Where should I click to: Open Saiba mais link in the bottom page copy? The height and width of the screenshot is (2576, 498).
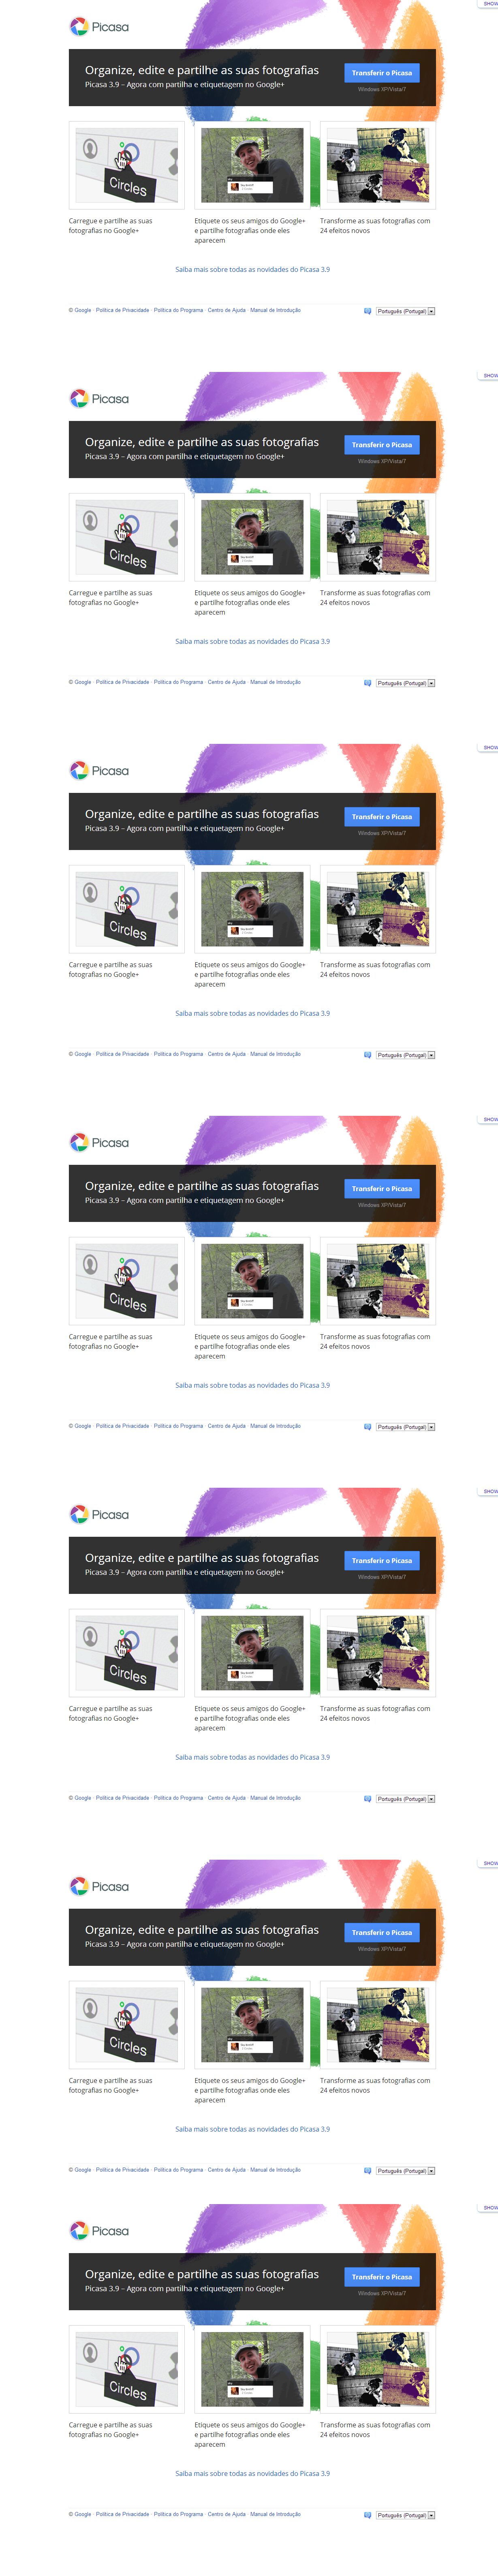(x=252, y=2473)
